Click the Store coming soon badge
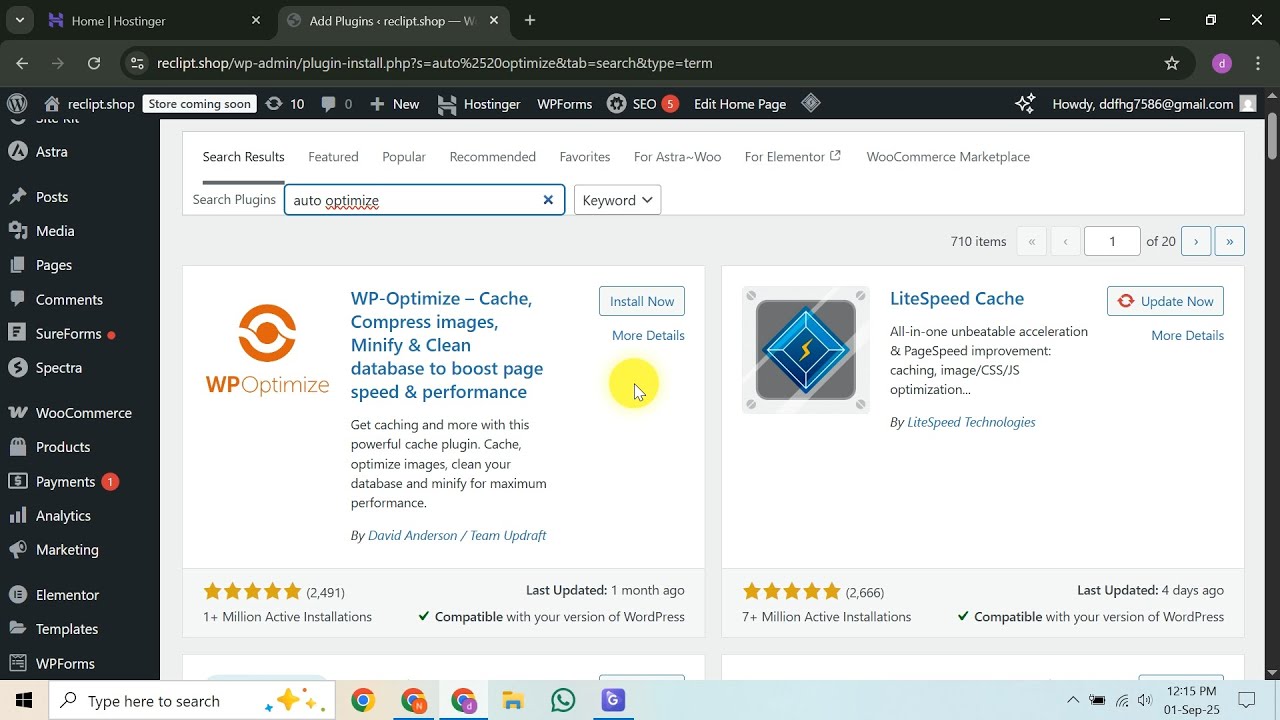The width and height of the screenshot is (1280, 720). pyautogui.click(x=200, y=104)
